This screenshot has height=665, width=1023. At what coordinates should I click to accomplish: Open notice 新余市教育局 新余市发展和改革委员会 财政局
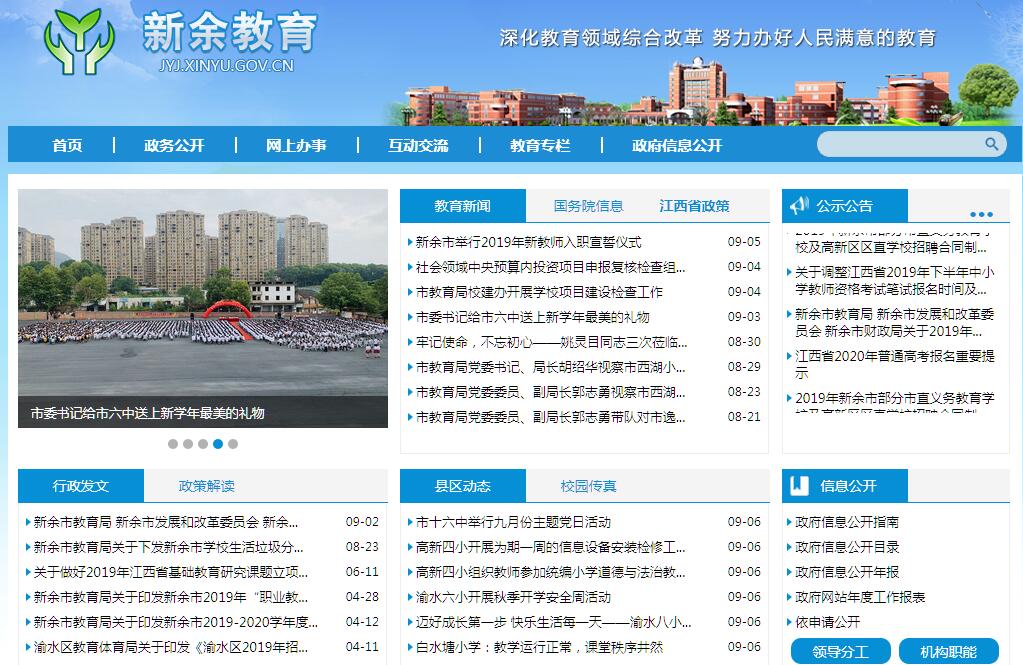pos(894,322)
